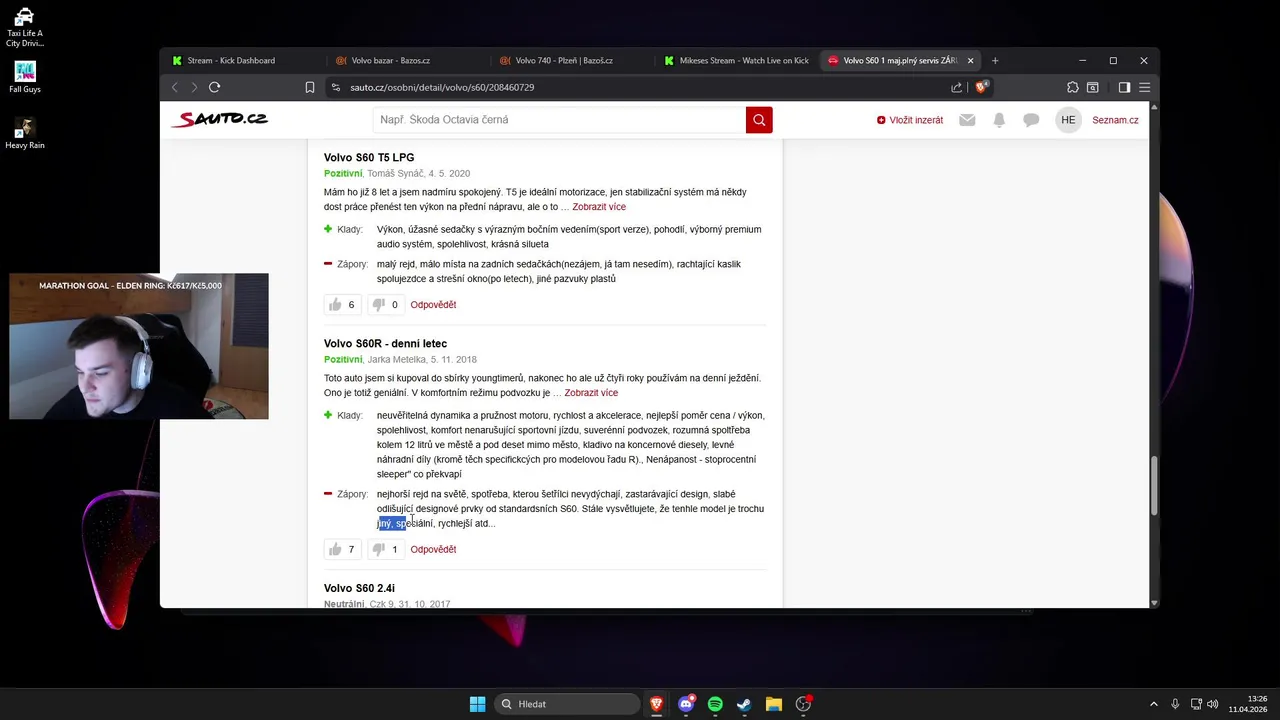Thumbs up the Volvo S60R denní letec review
Image resolution: width=1280 pixels, height=720 pixels.
pyautogui.click(x=343, y=549)
